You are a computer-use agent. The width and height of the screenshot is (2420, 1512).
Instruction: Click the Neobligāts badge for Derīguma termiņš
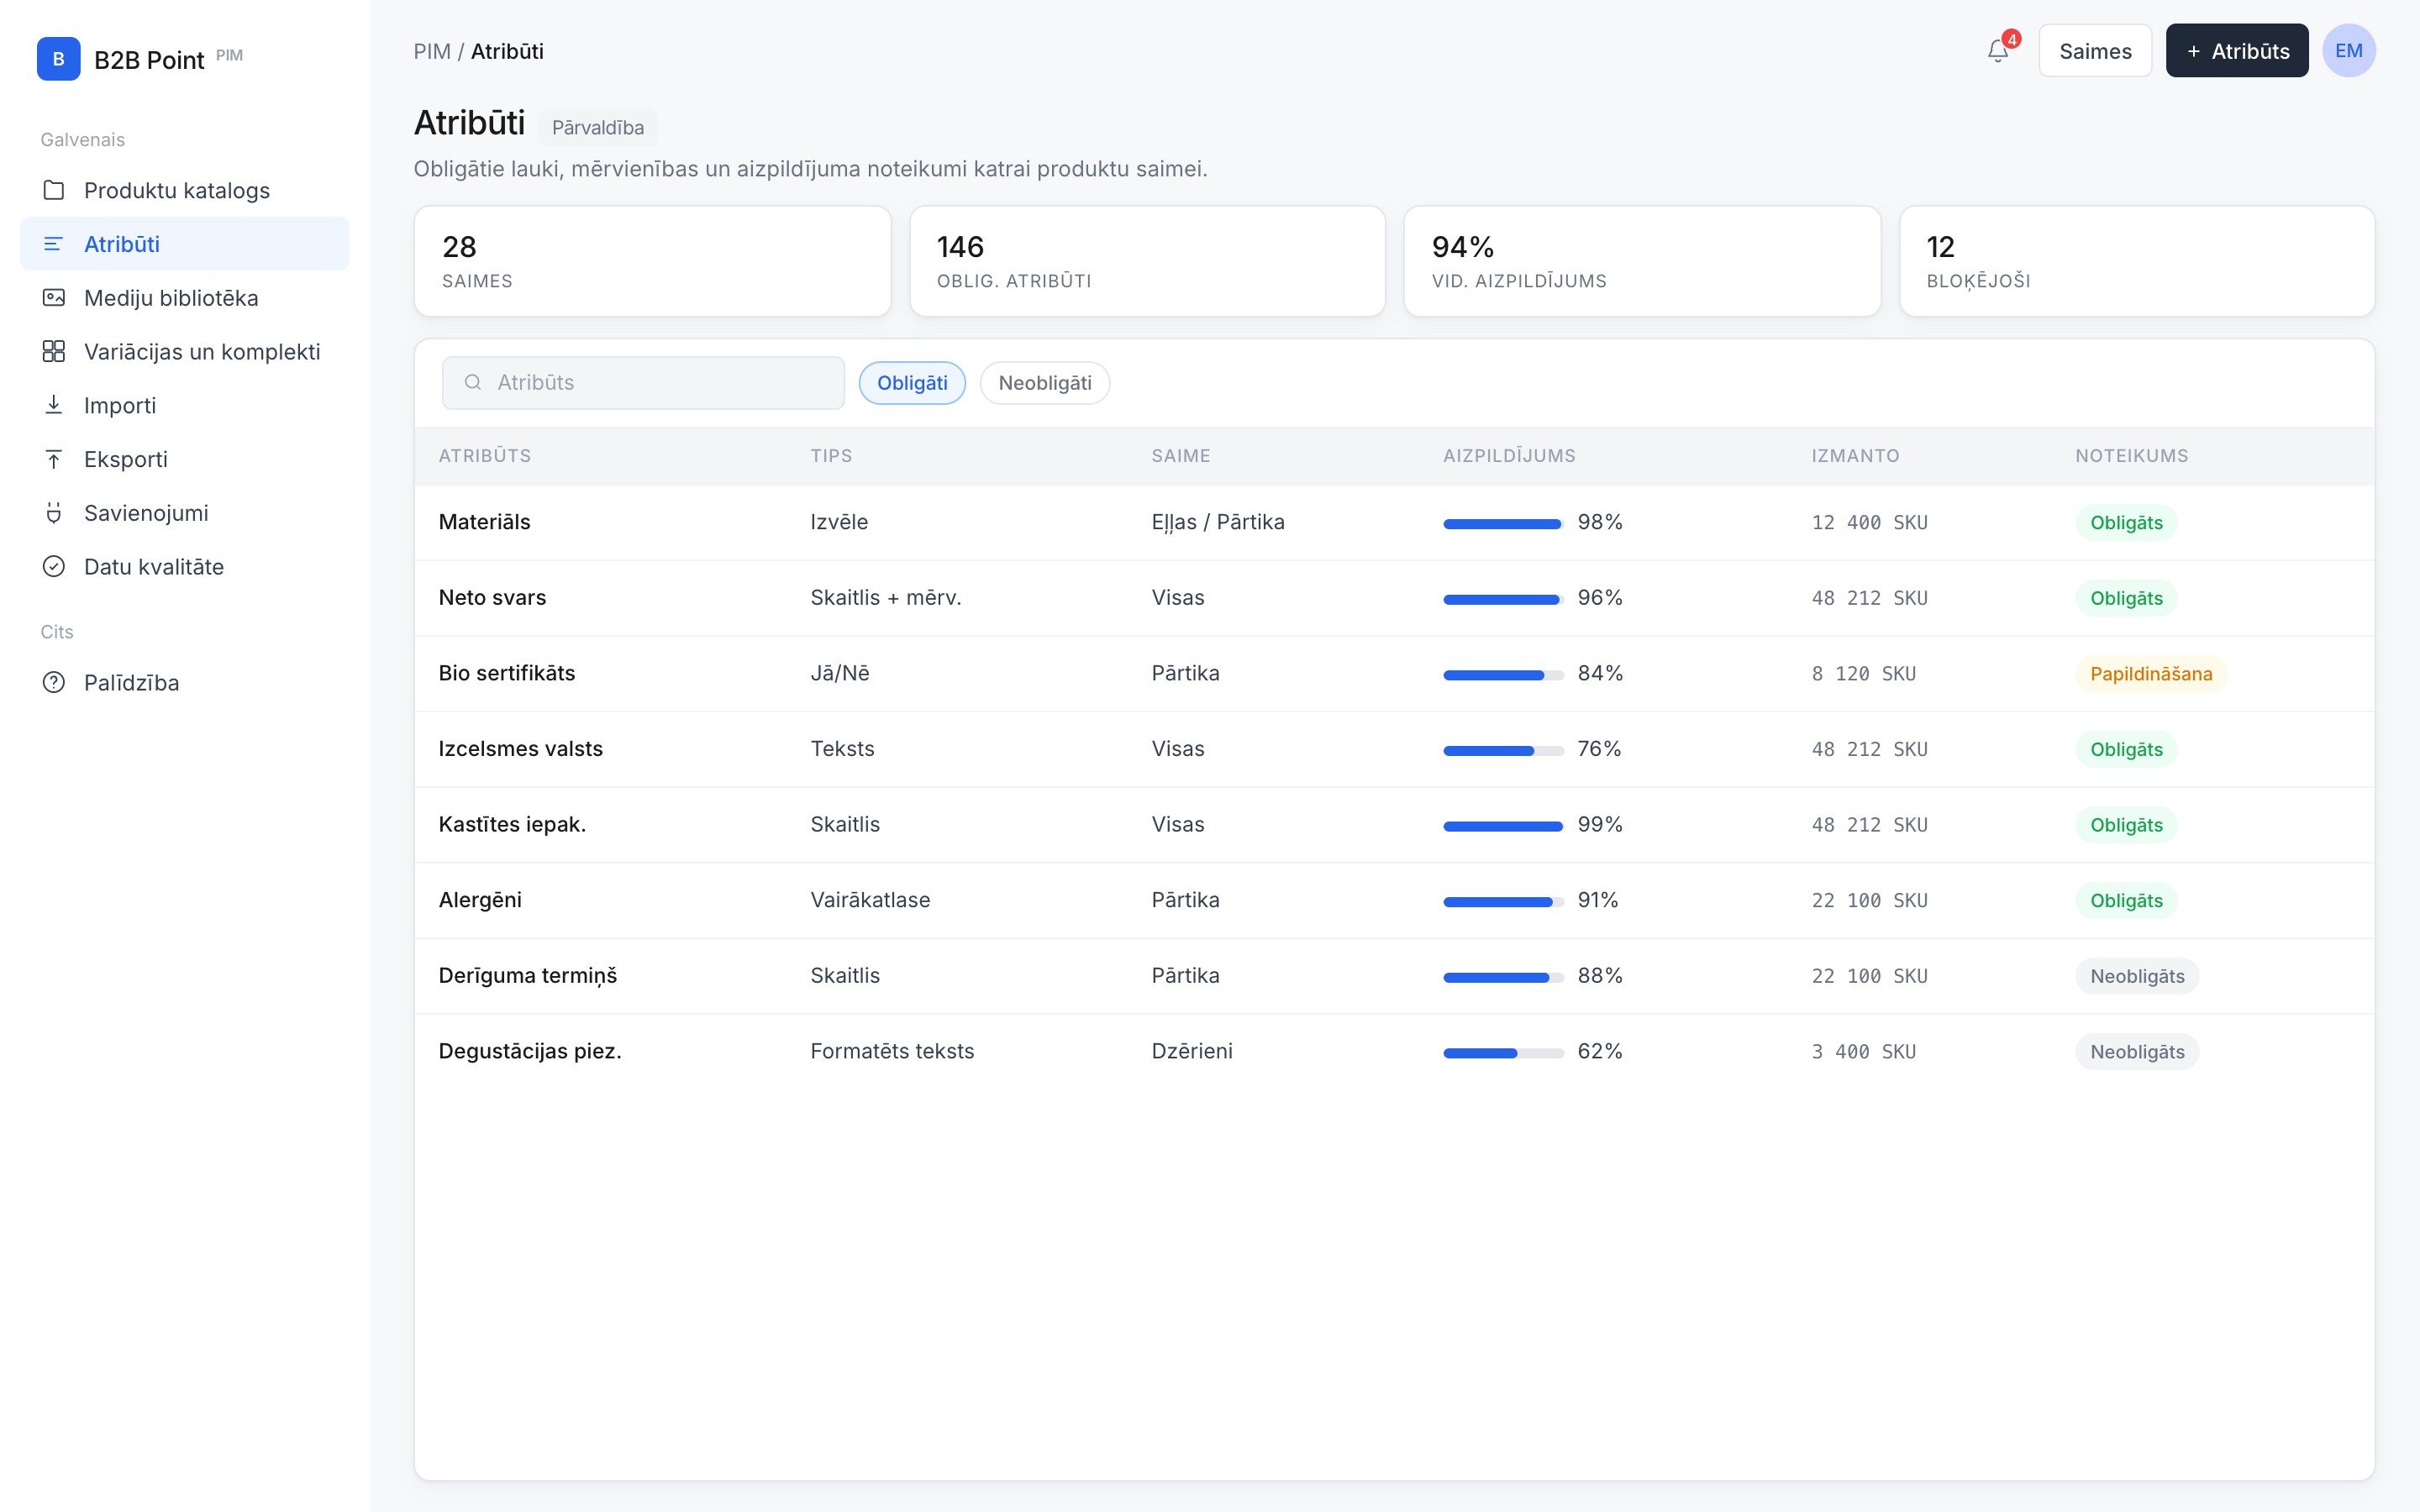(x=2137, y=976)
